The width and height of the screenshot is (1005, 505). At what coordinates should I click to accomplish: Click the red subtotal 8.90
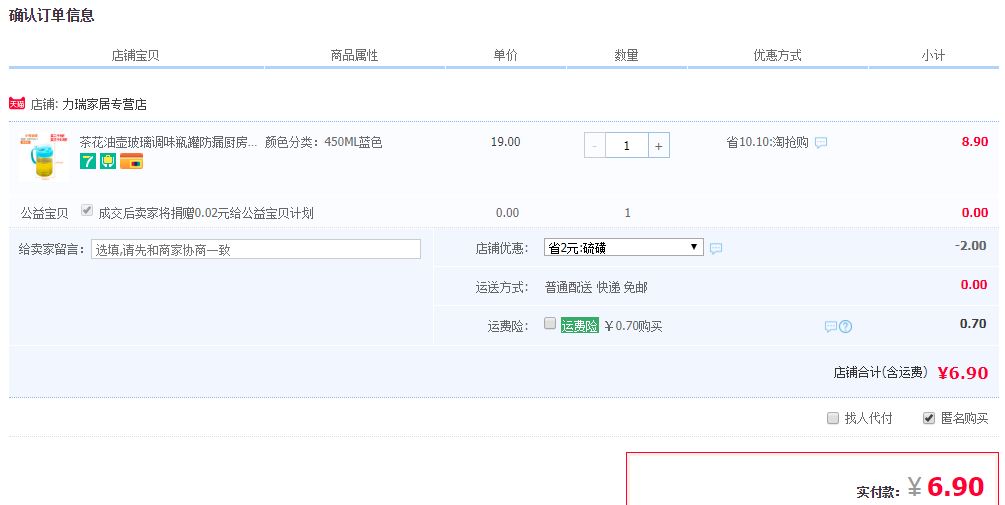[975, 142]
